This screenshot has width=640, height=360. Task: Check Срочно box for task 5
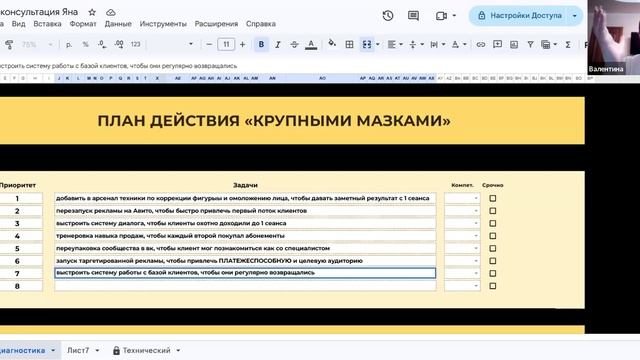point(493,248)
